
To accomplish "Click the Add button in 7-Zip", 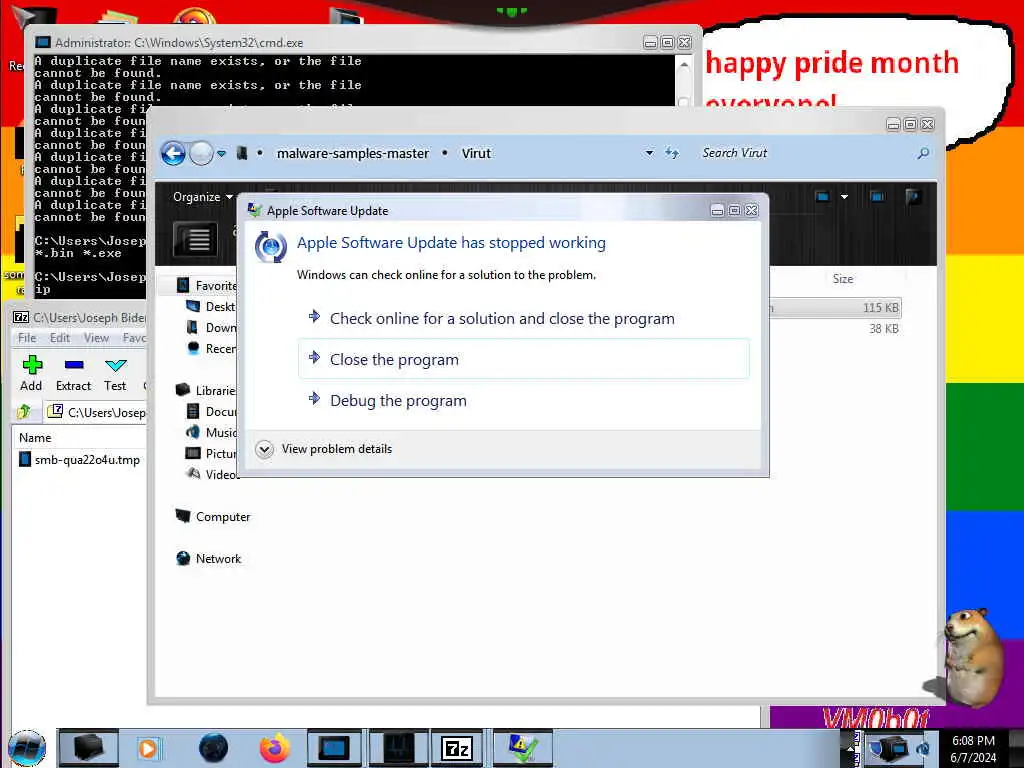I will 31,374.
